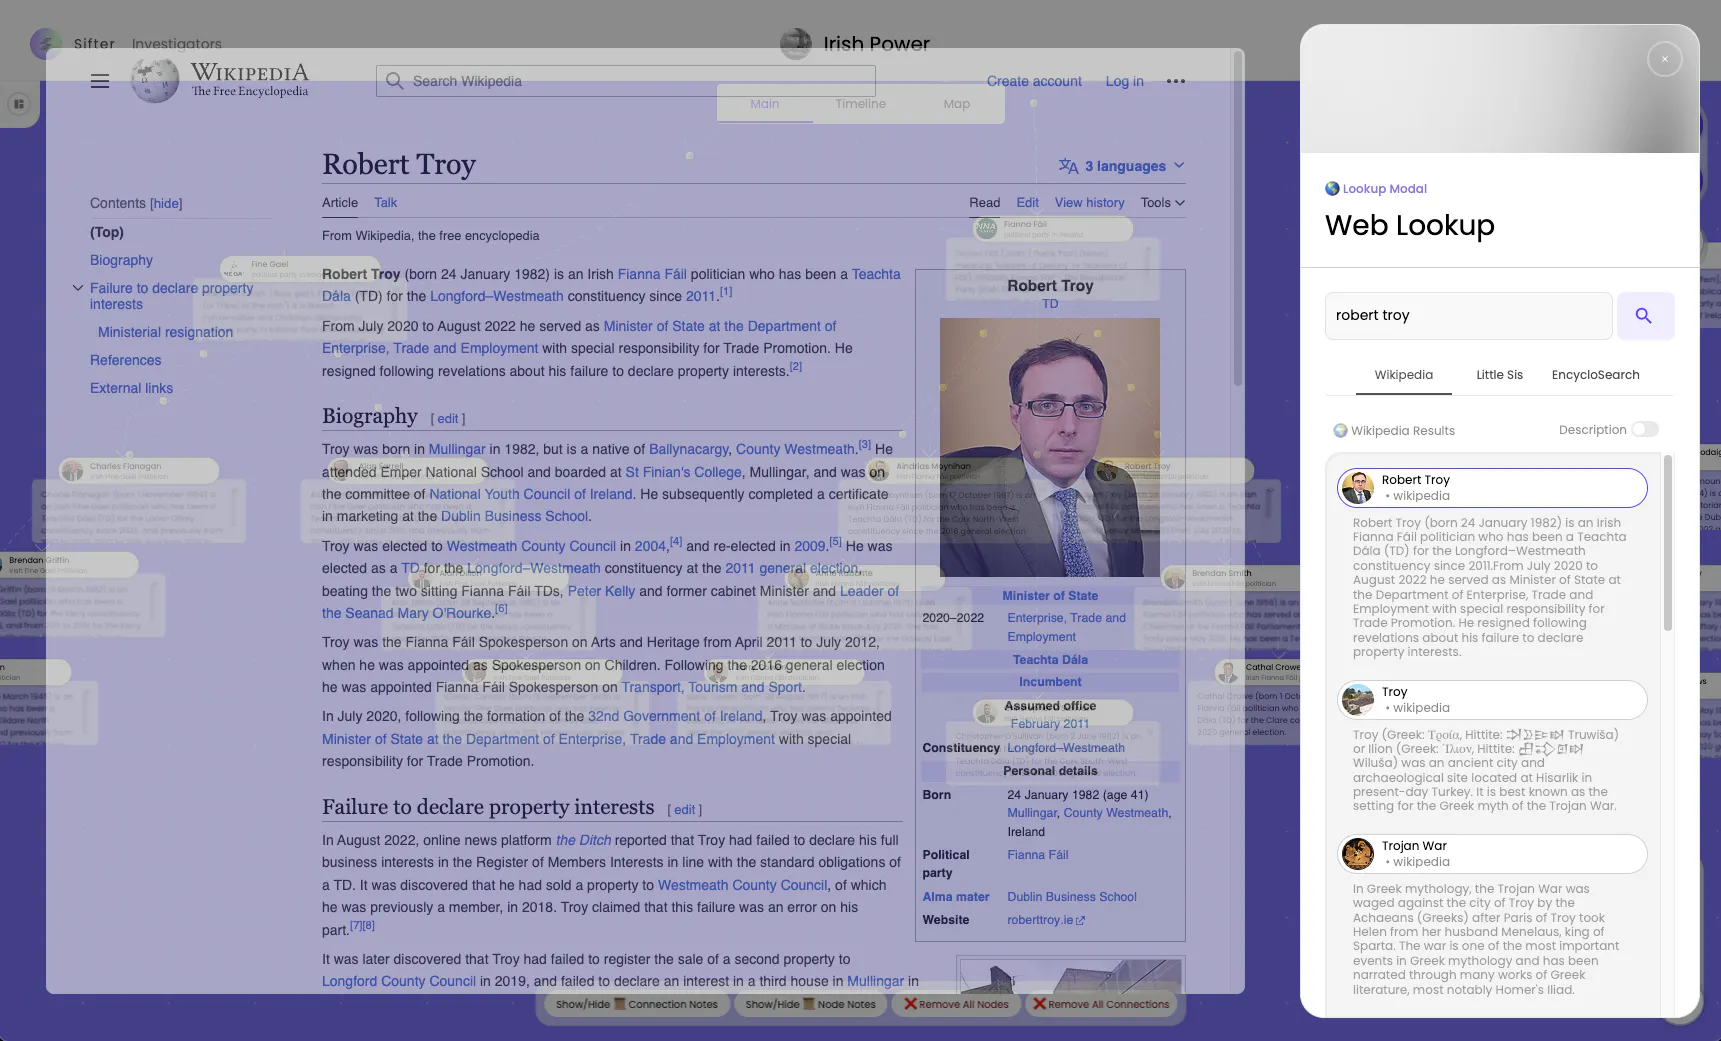Image resolution: width=1721 pixels, height=1041 pixels.
Task: Close the Web Lookup modal
Action: pos(1665,59)
